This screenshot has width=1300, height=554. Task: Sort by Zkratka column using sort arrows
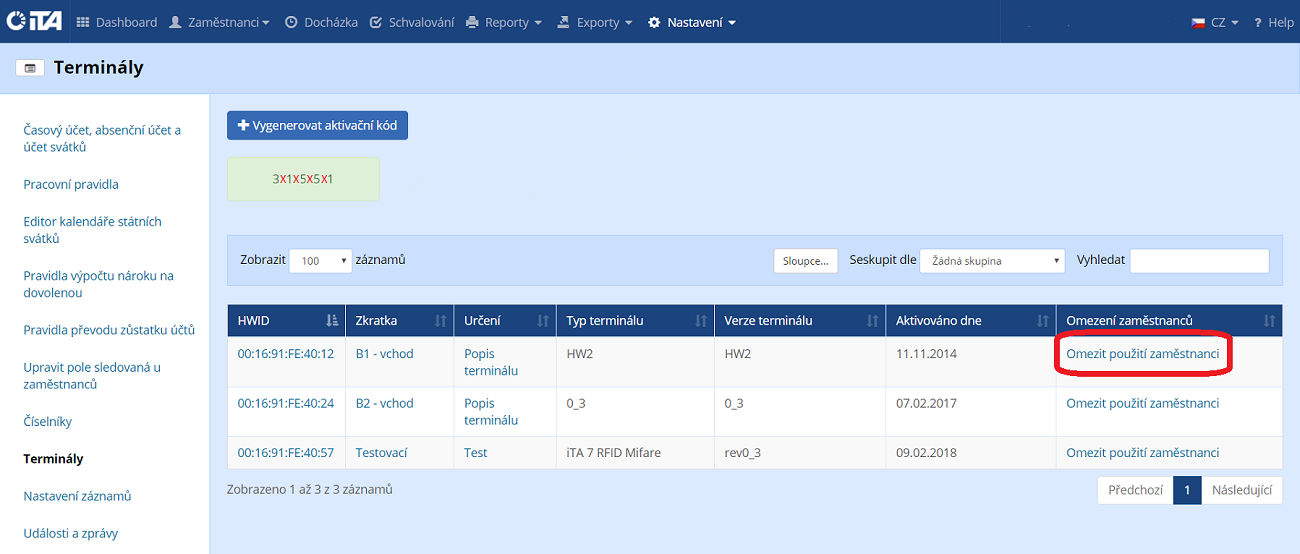(x=440, y=321)
